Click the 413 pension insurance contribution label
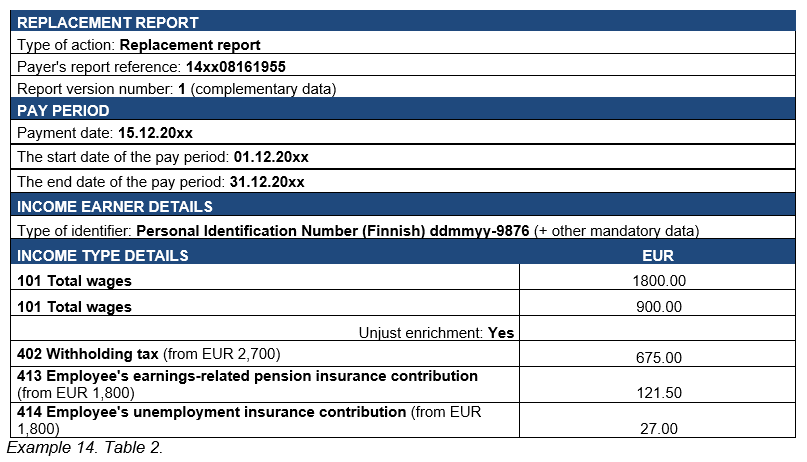The height and width of the screenshot is (462, 807). [x=247, y=376]
